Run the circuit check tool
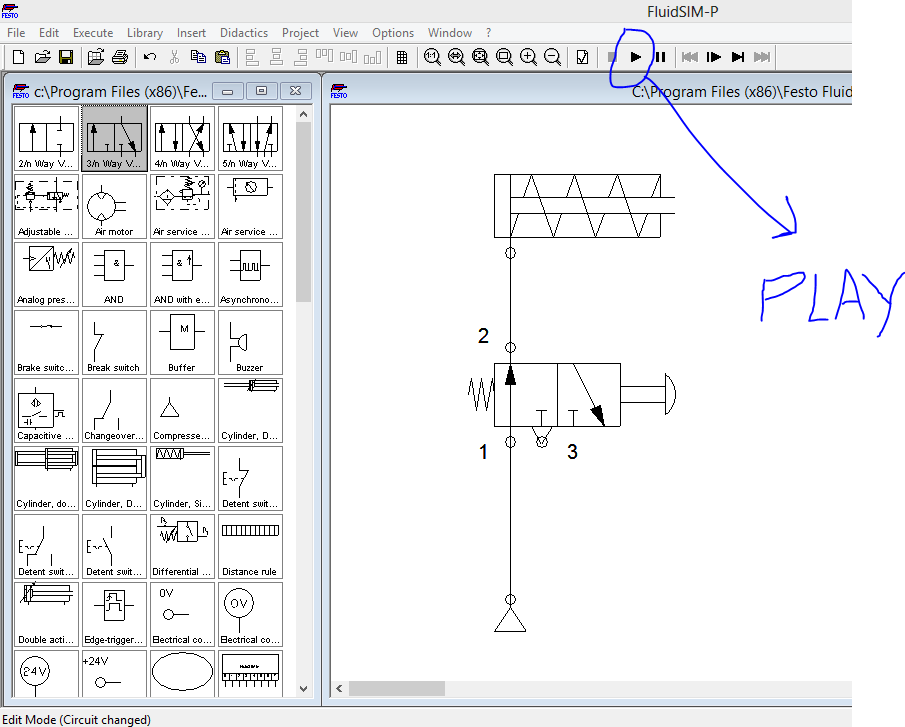This screenshot has height=727, width=905. click(x=583, y=57)
